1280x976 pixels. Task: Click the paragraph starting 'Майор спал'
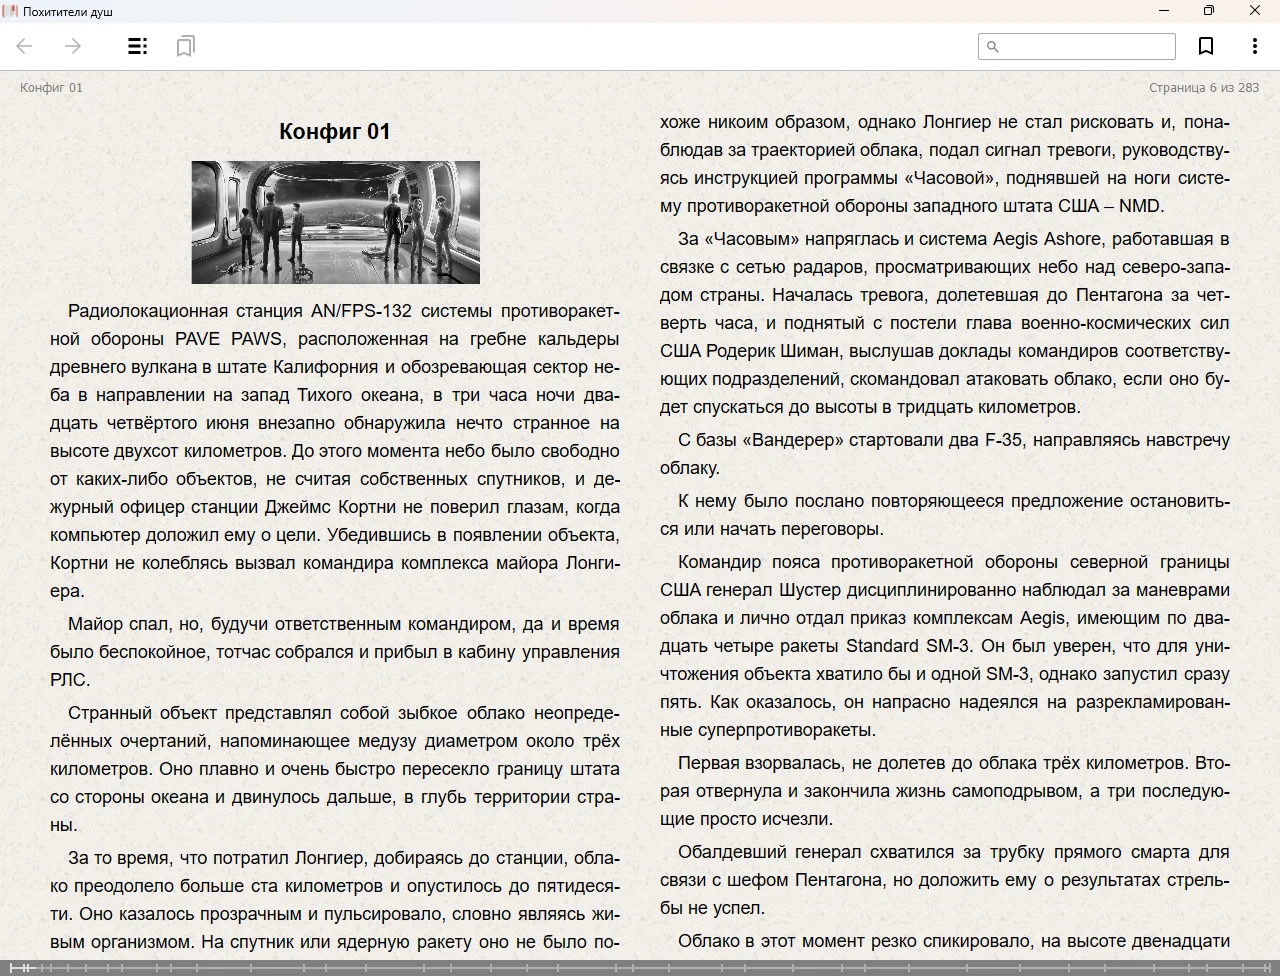tap(334, 652)
